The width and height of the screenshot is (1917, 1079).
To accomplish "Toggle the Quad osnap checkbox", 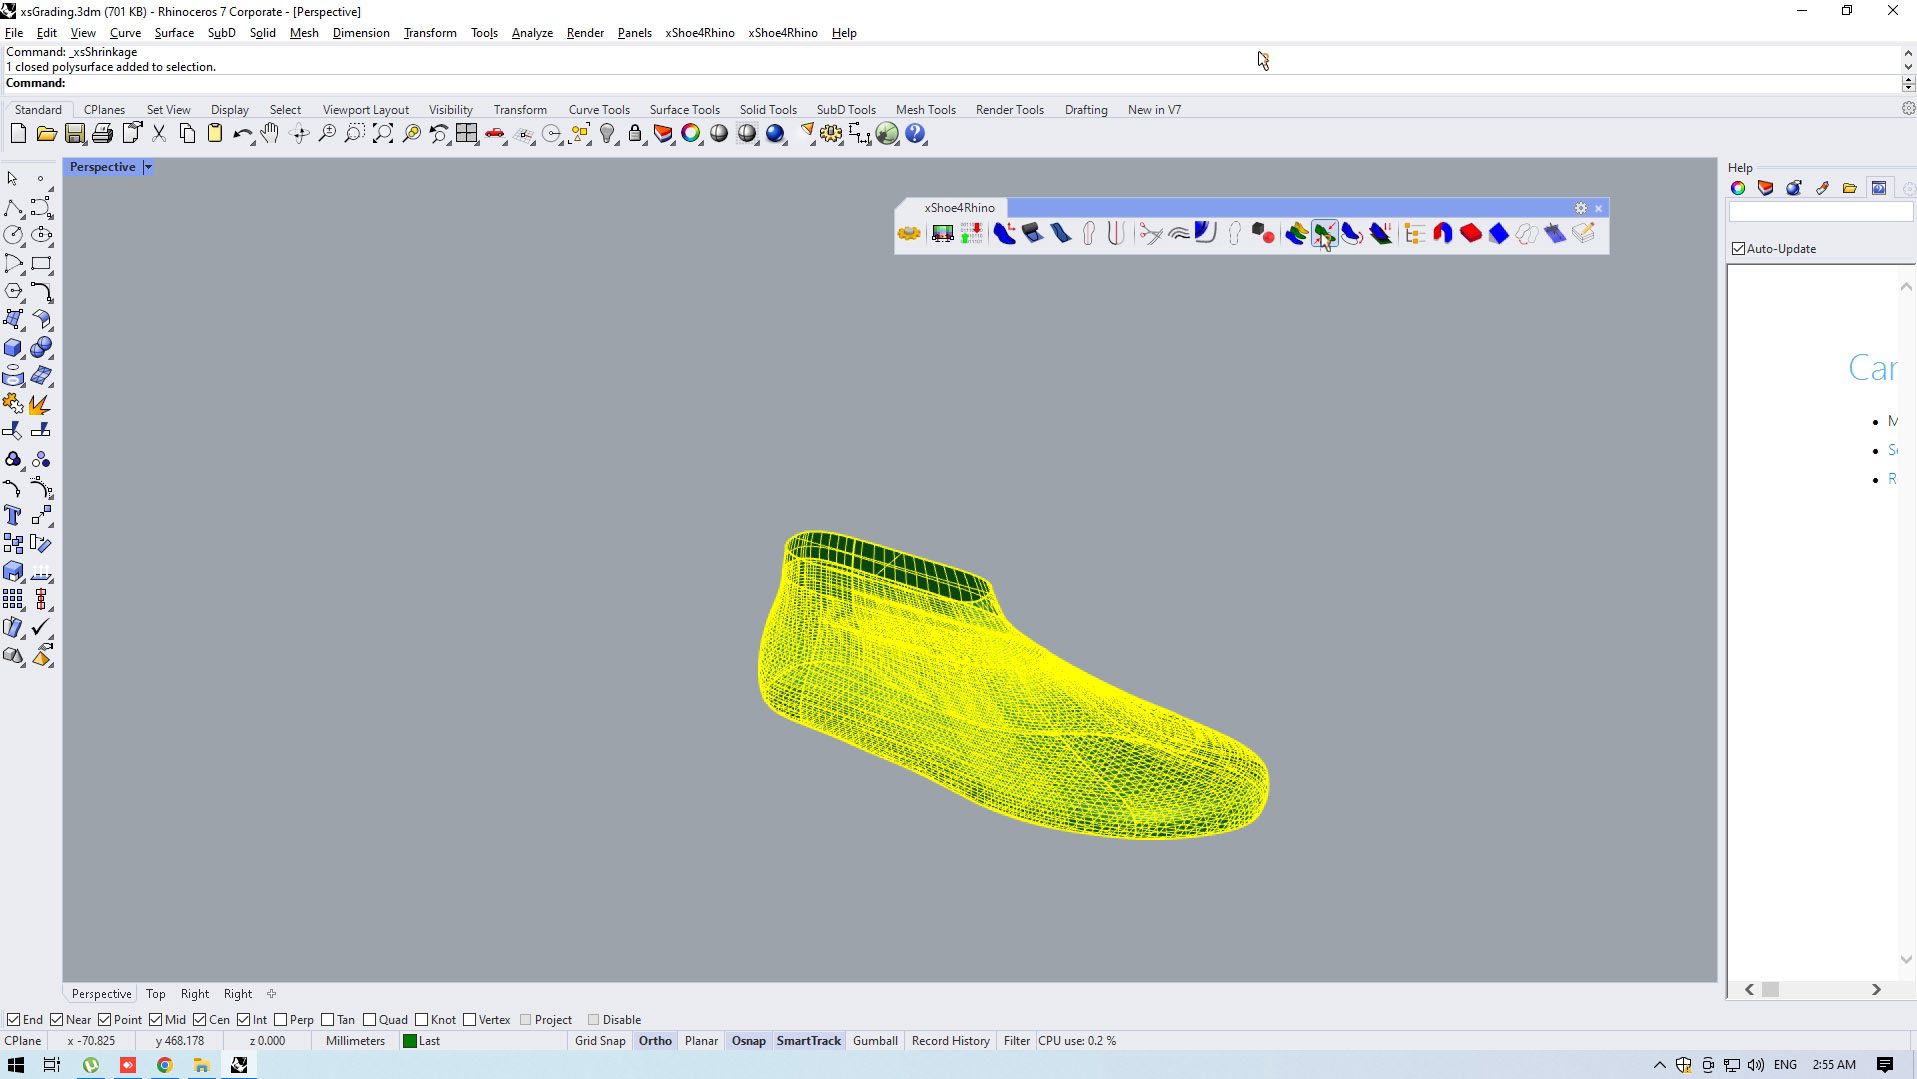I will (370, 1020).
